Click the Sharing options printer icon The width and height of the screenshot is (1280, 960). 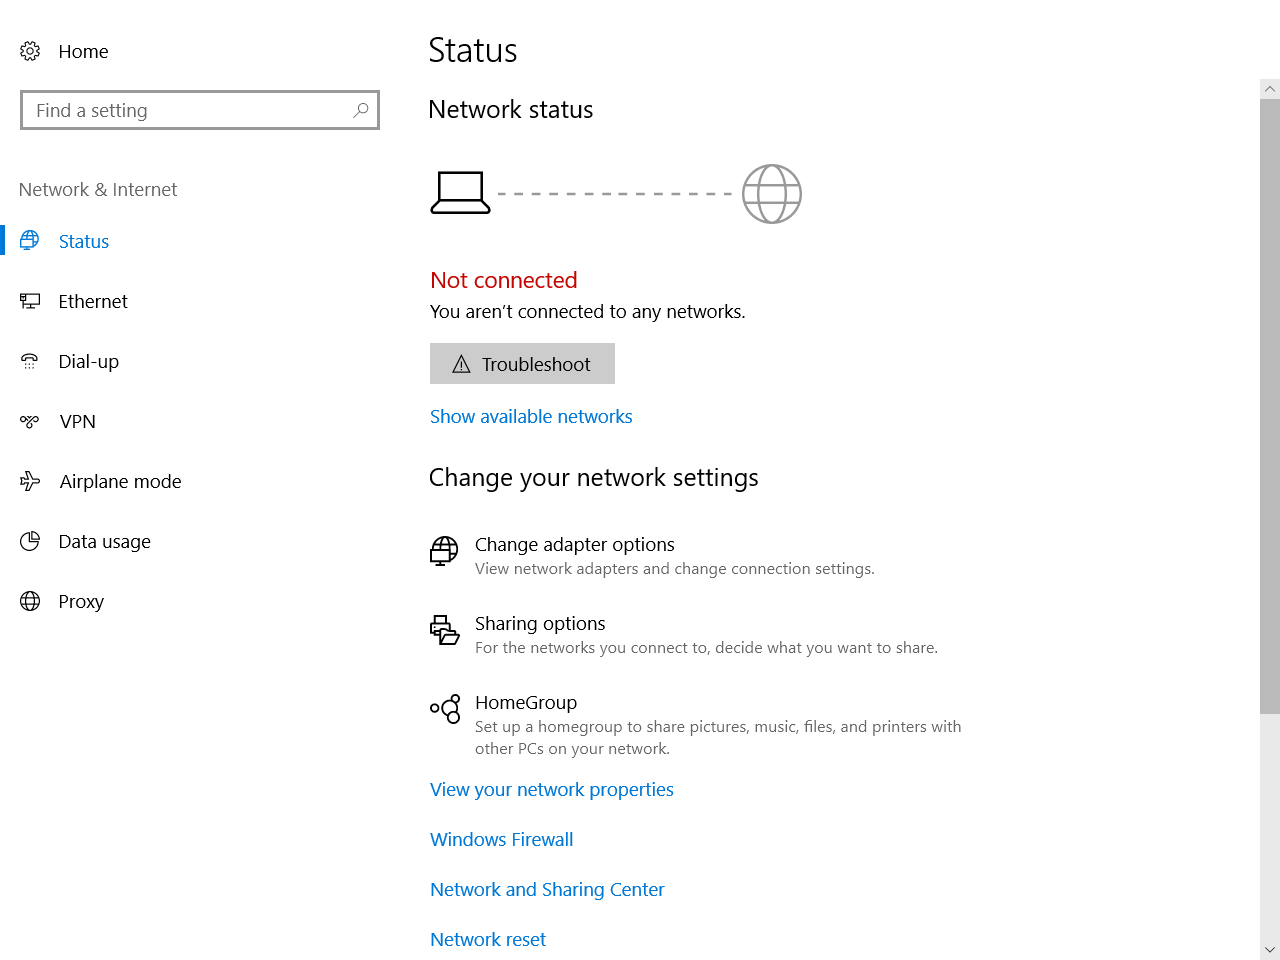tap(444, 630)
